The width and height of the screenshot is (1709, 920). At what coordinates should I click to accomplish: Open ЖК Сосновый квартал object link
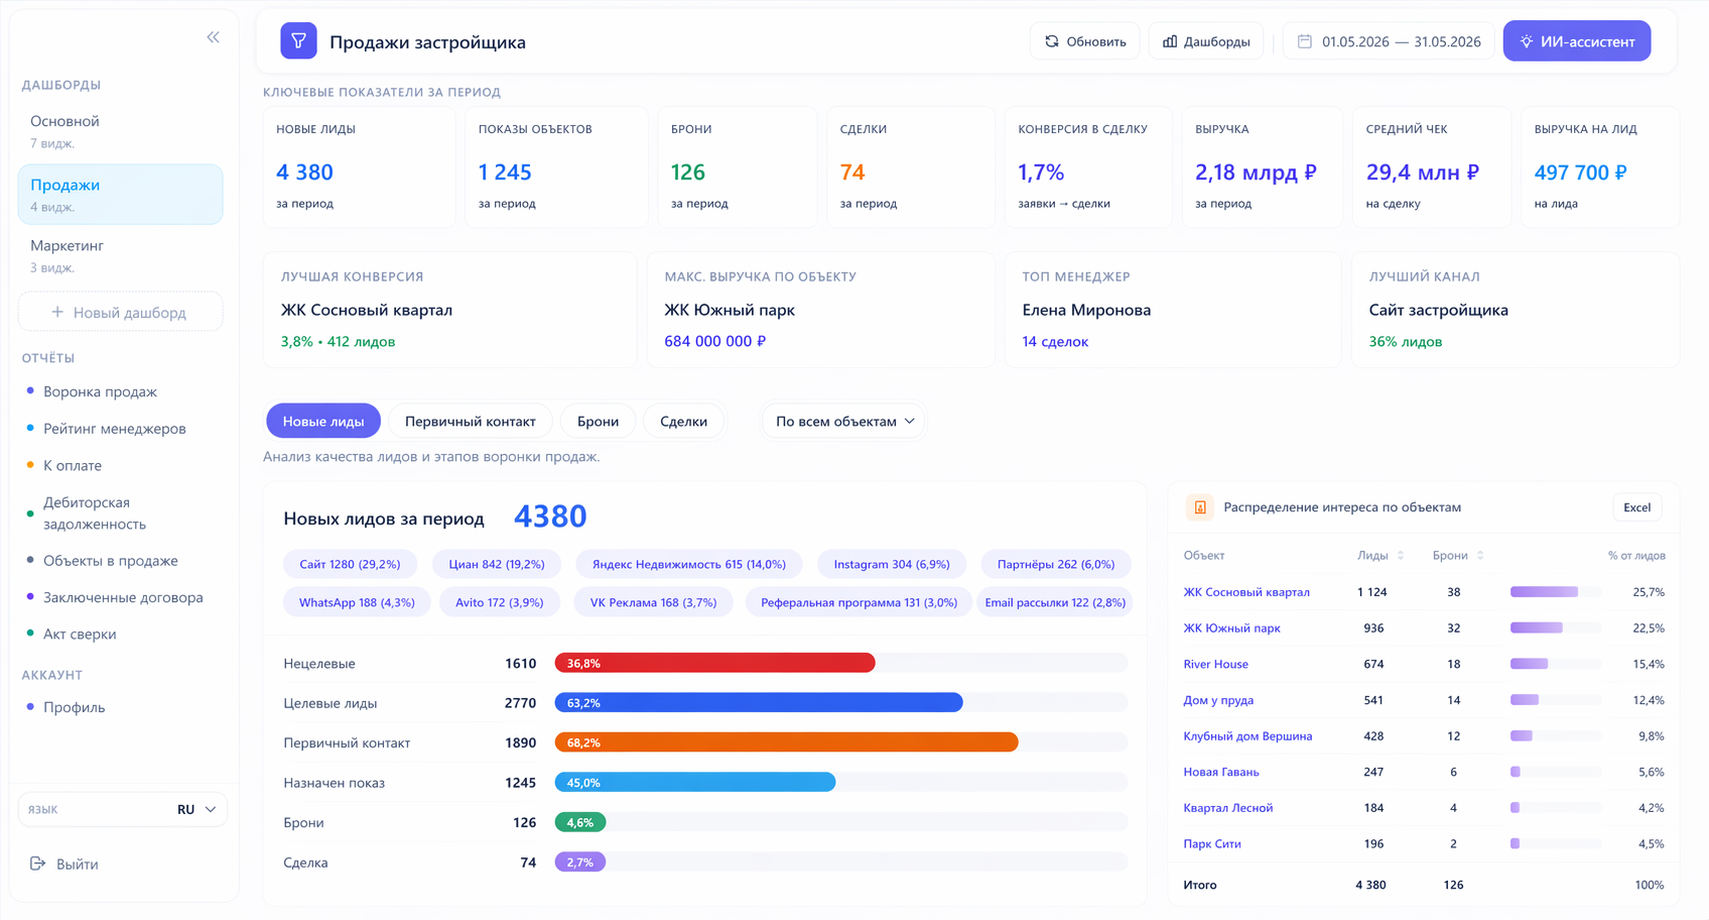click(1246, 592)
